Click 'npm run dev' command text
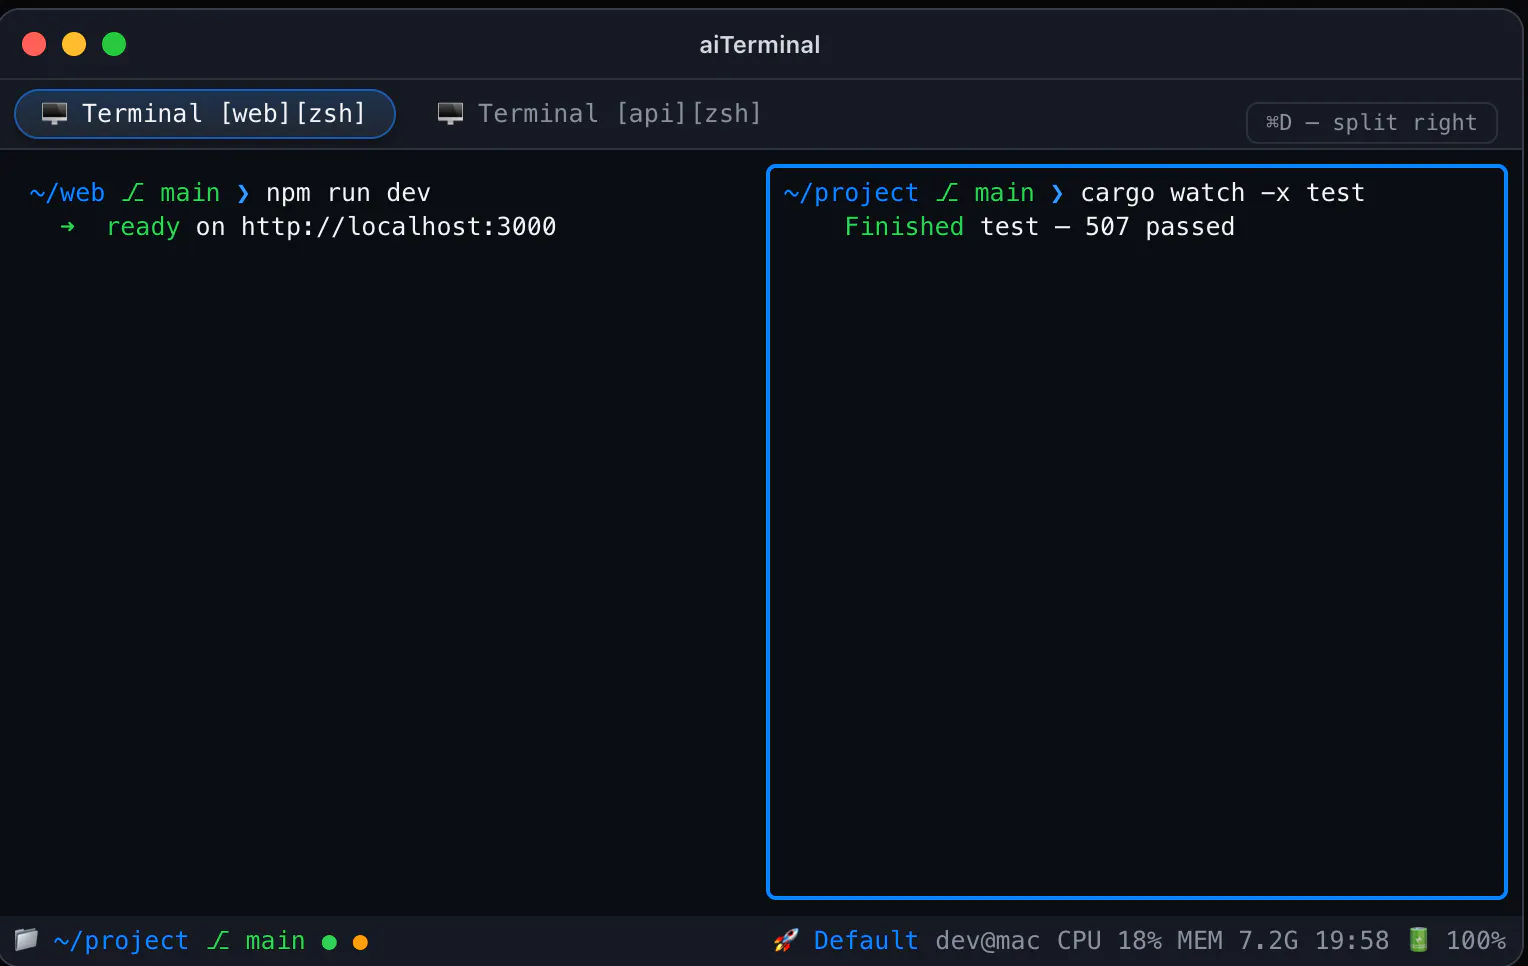The width and height of the screenshot is (1528, 966). (x=348, y=193)
